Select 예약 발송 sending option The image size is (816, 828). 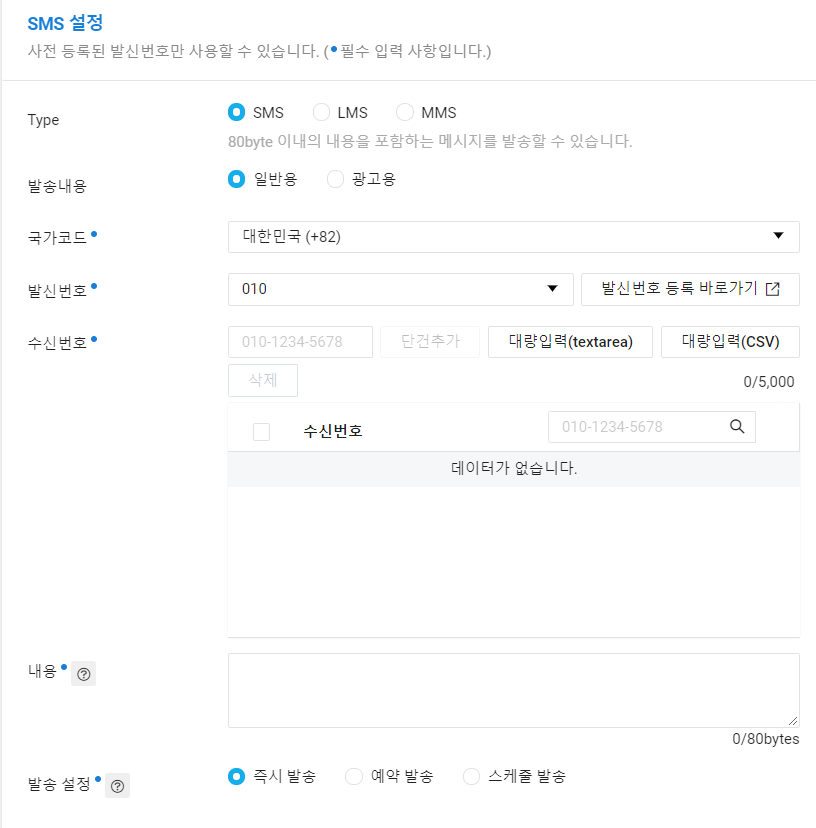tap(353, 775)
